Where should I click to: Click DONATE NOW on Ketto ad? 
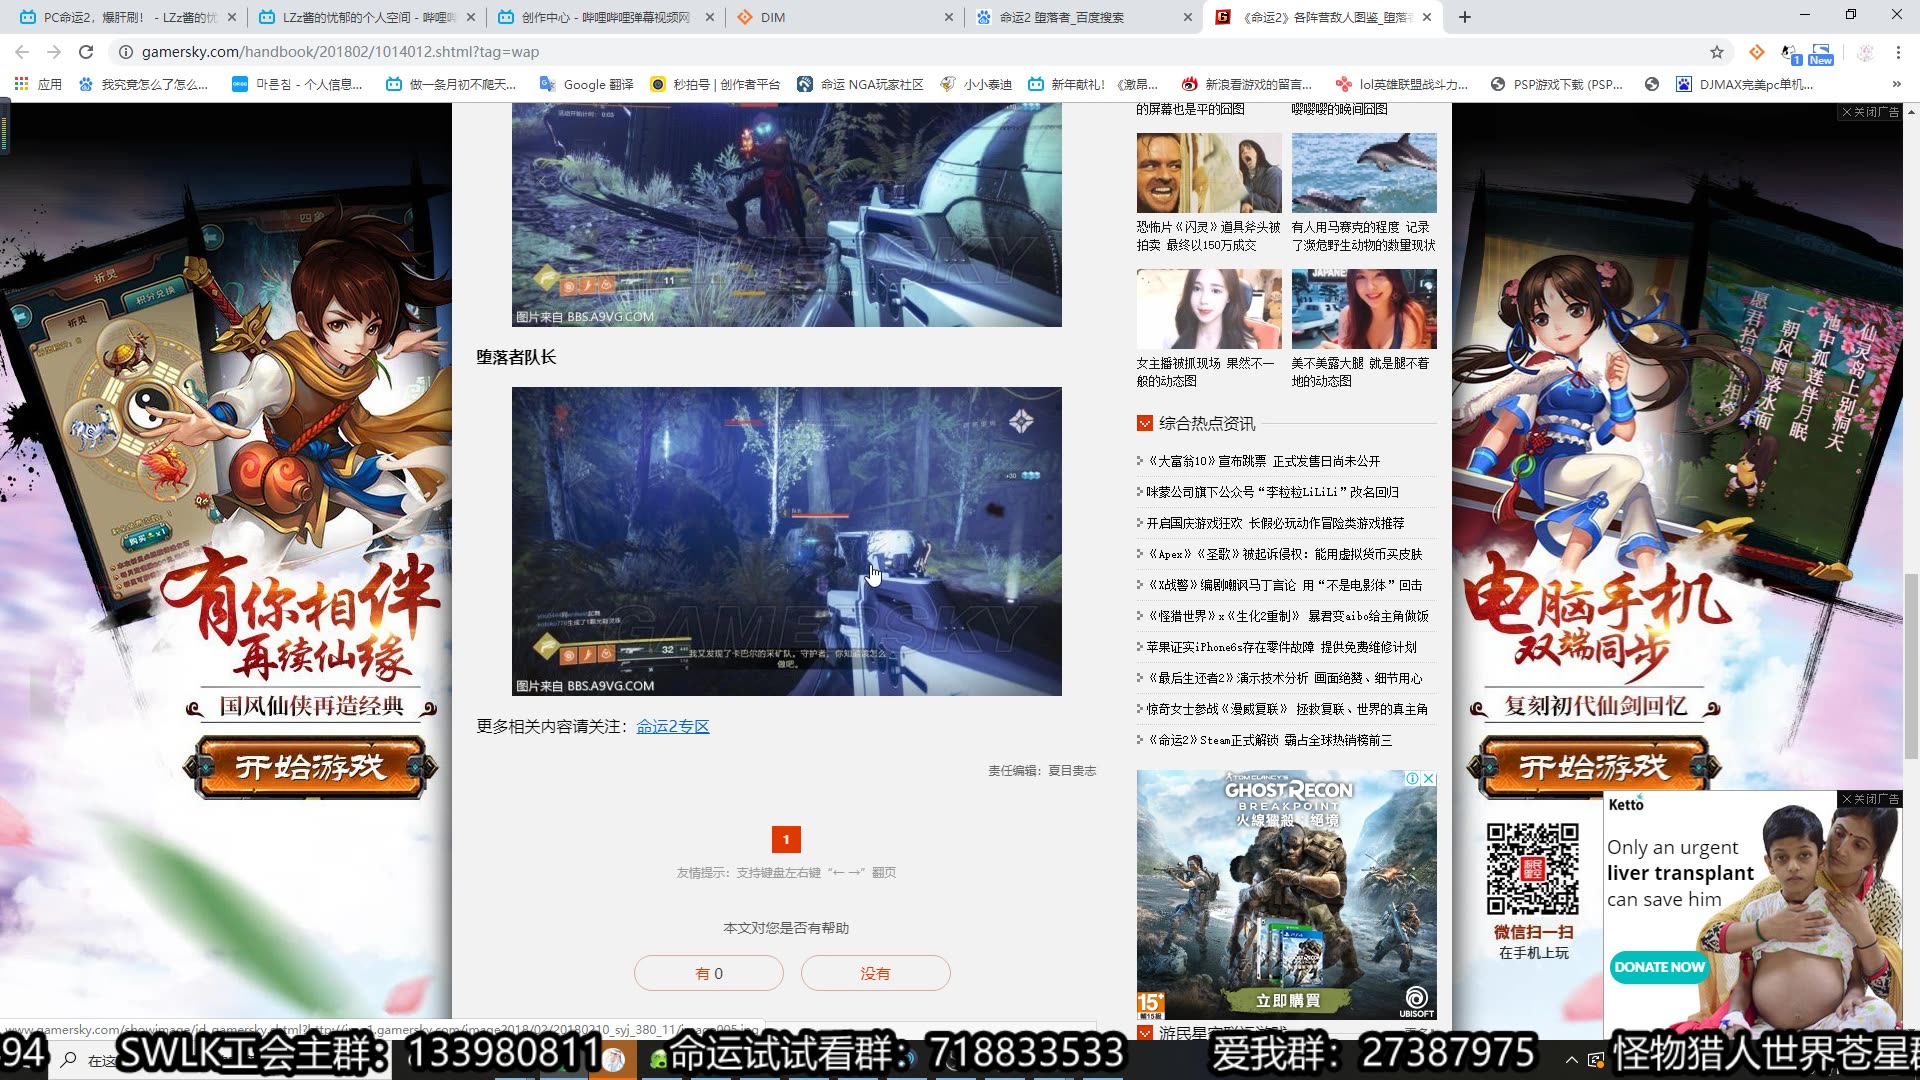point(1659,967)
